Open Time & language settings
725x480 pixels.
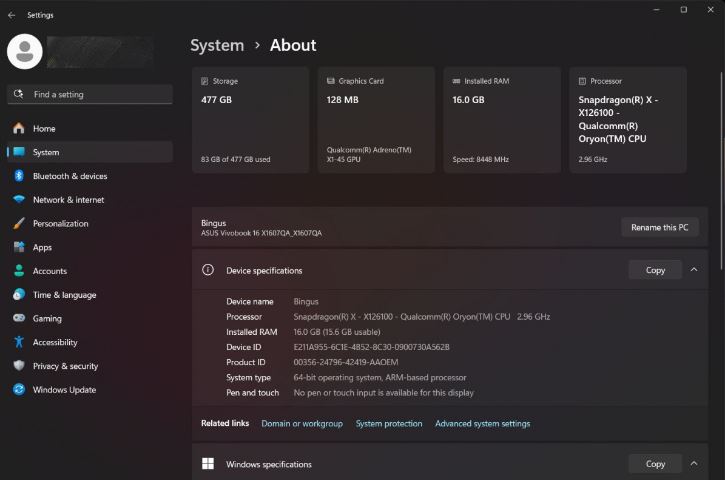click(x=64, y=295)
